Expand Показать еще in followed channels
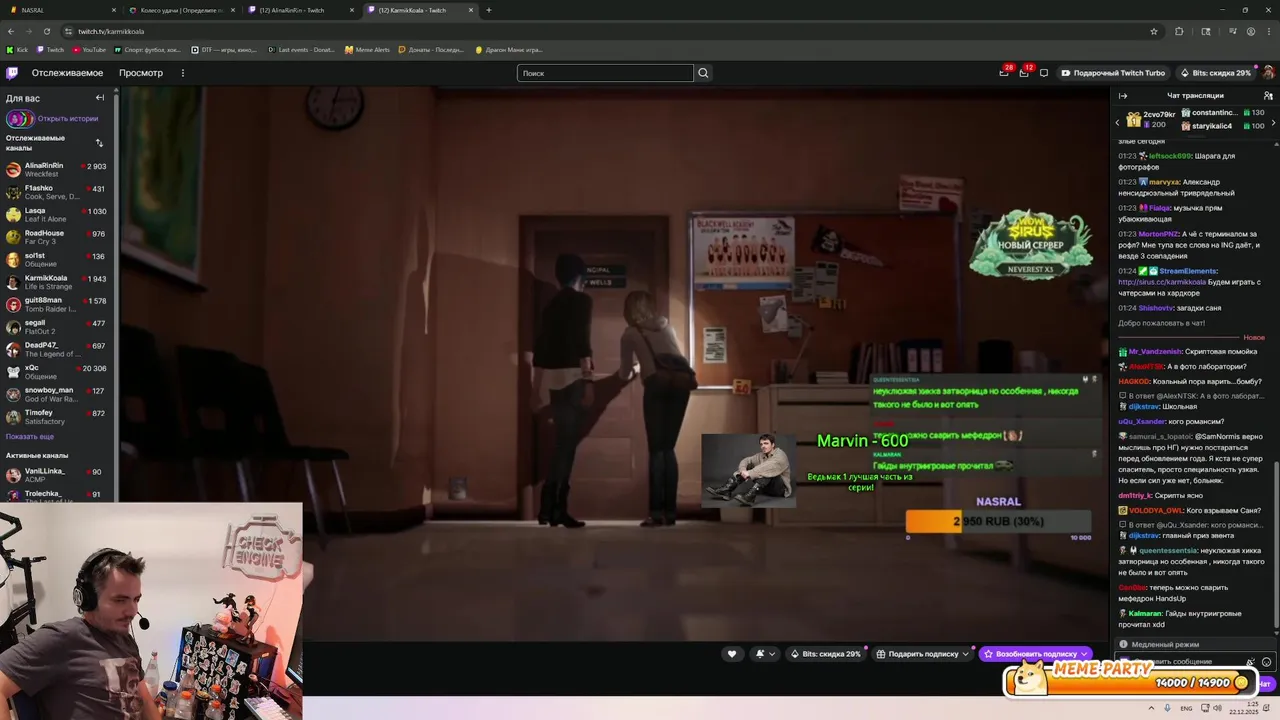 30,437
